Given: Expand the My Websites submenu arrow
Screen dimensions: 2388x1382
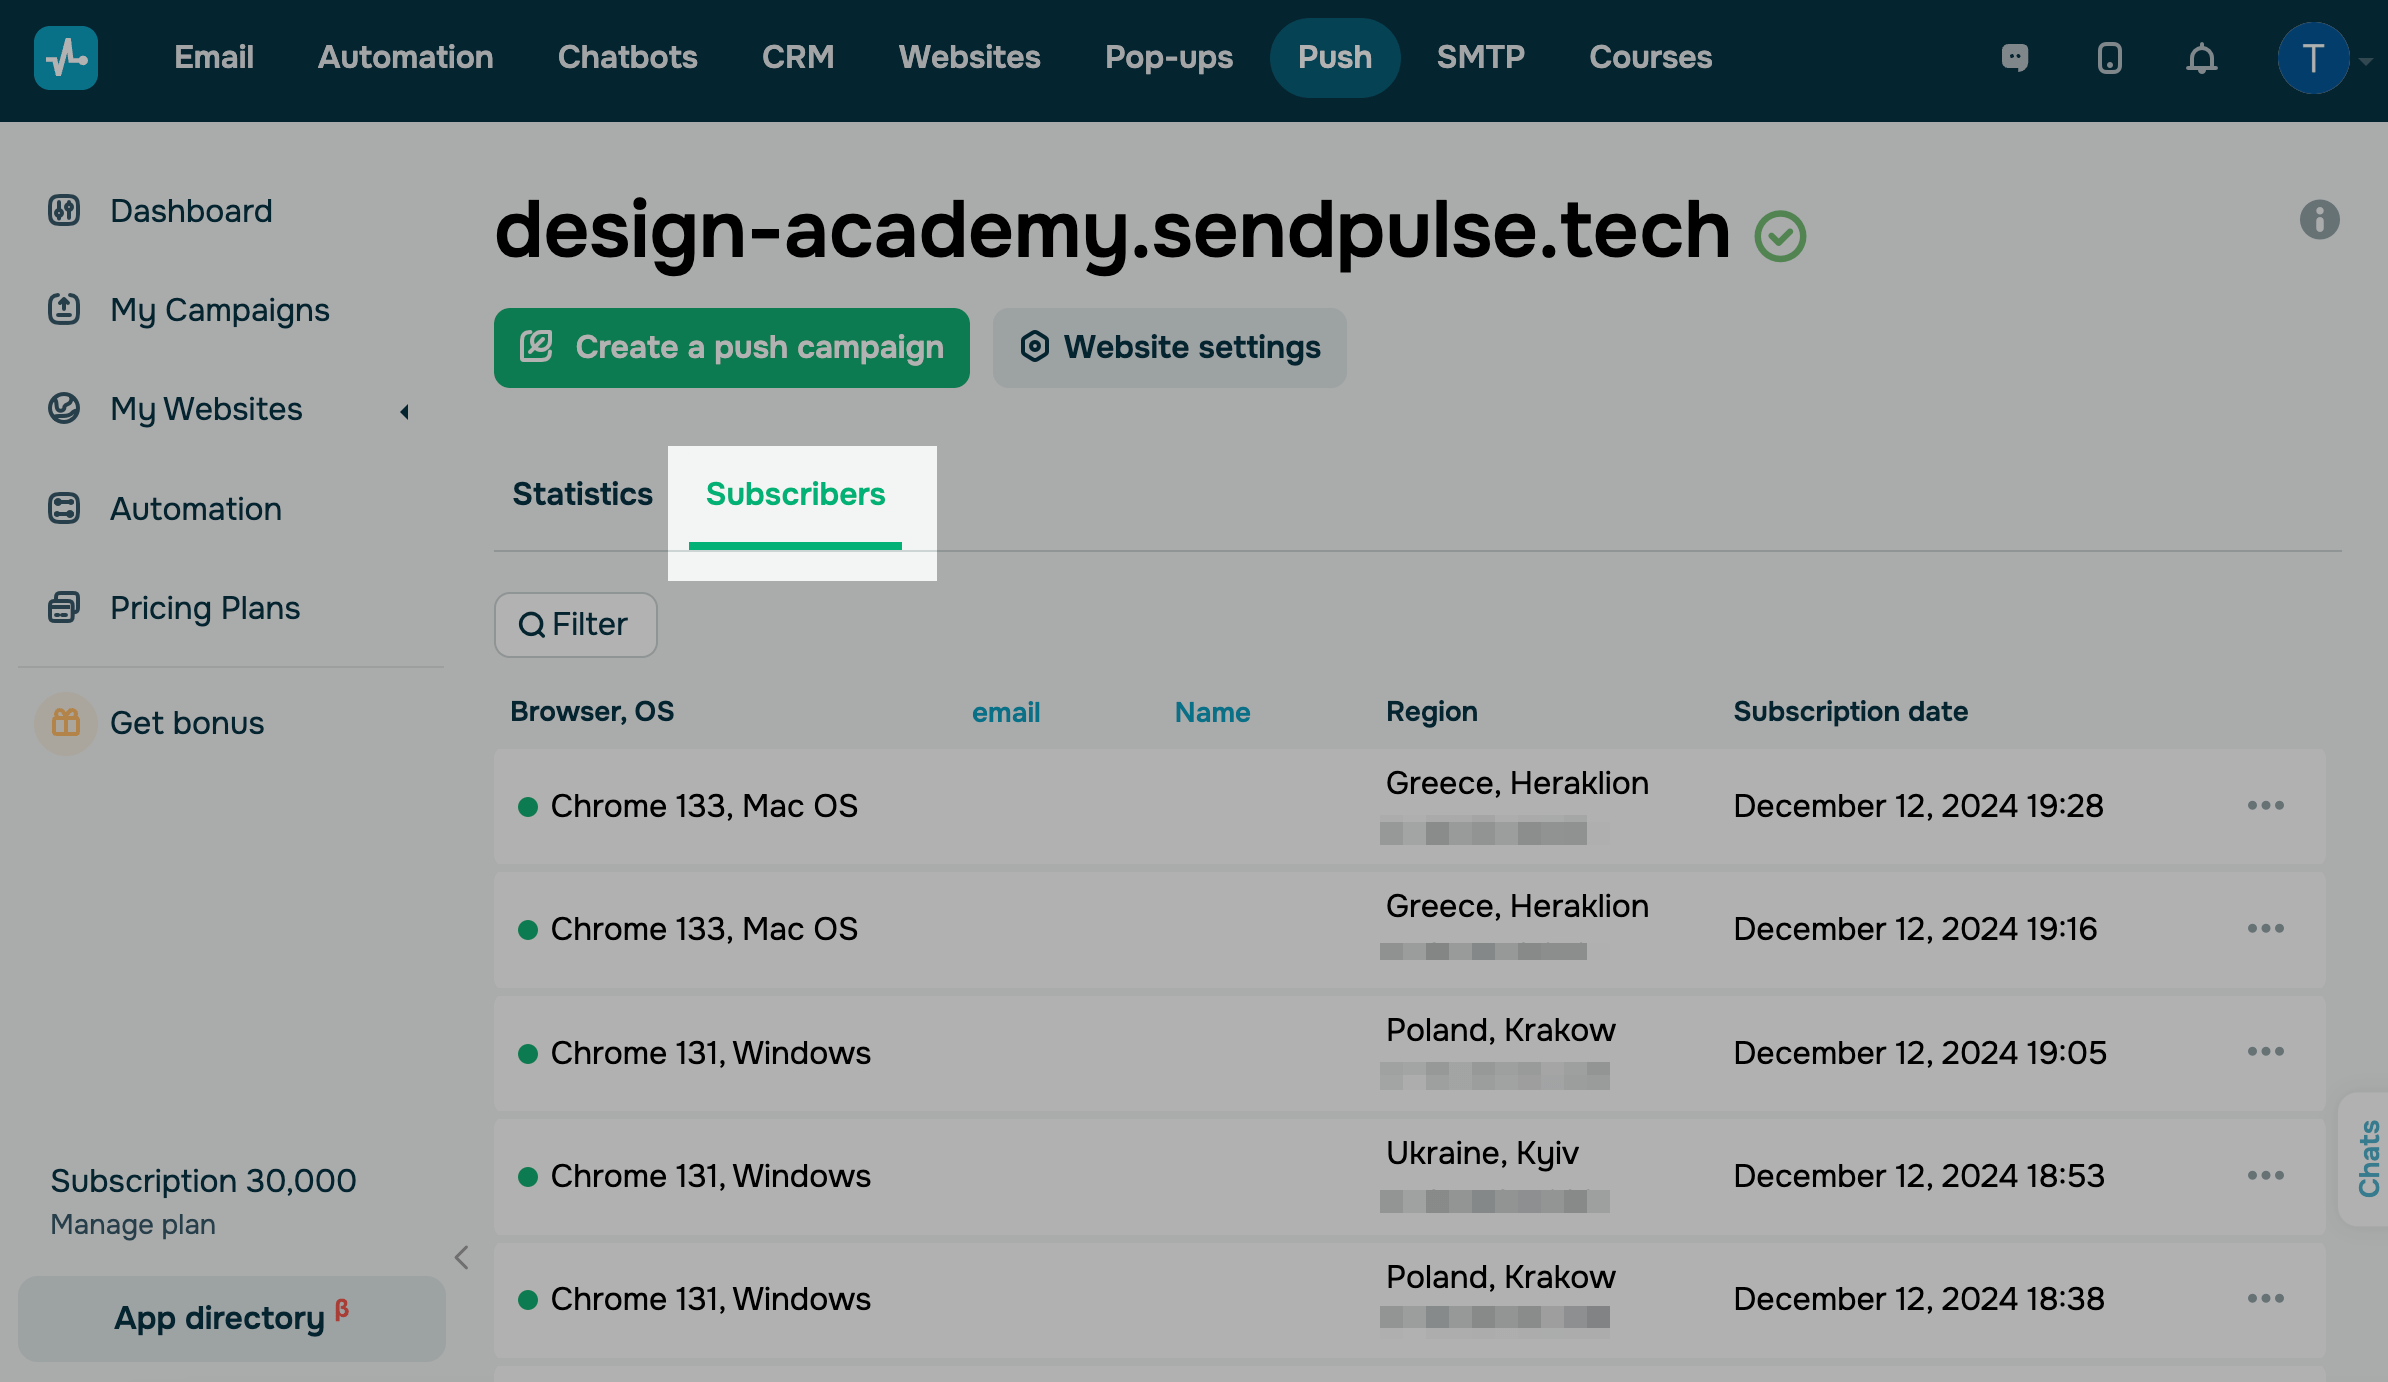Looking at the screenshot, I should [404, 411].
